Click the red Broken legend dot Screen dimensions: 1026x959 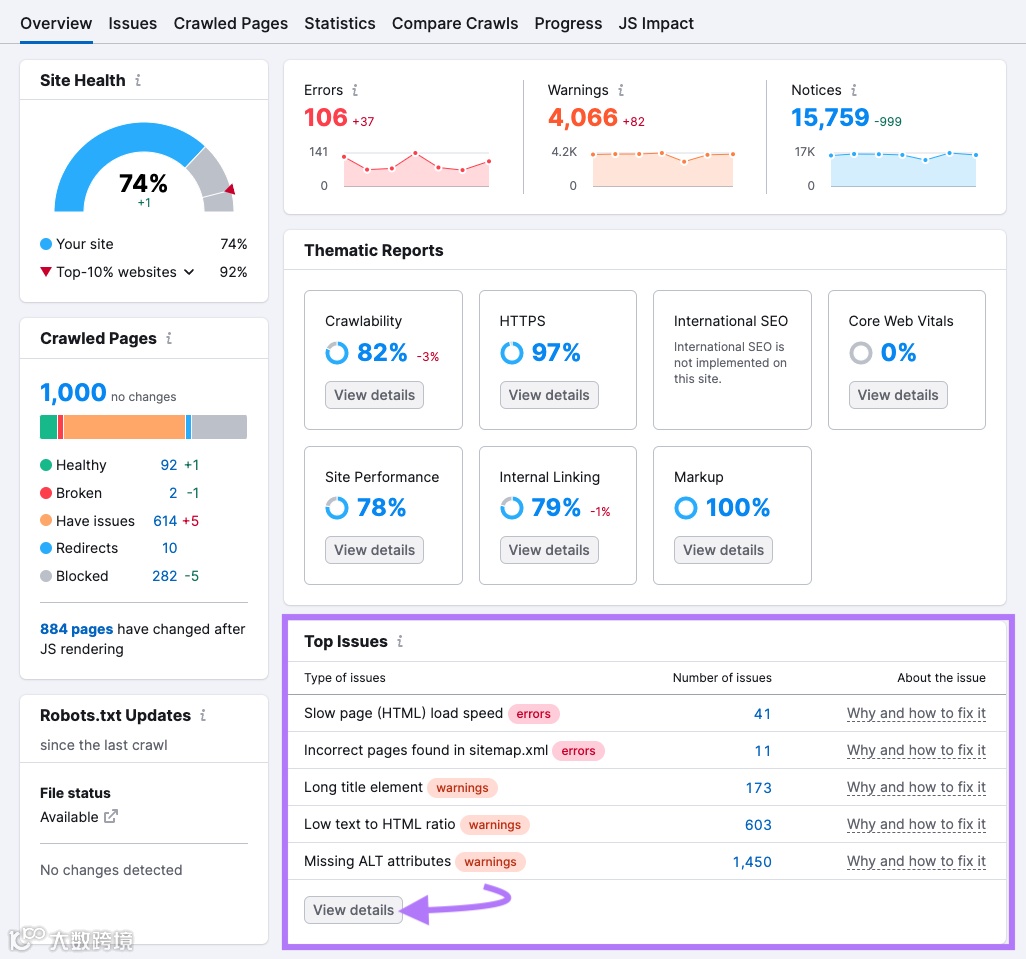coord(46,493)
